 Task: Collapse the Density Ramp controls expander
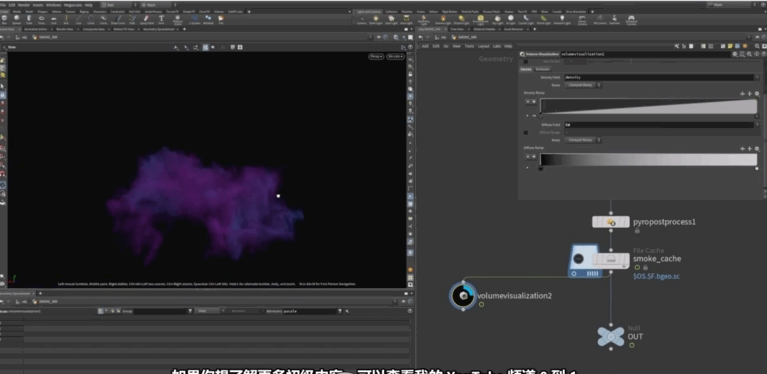pyautogui.click(x=527, y=116)
